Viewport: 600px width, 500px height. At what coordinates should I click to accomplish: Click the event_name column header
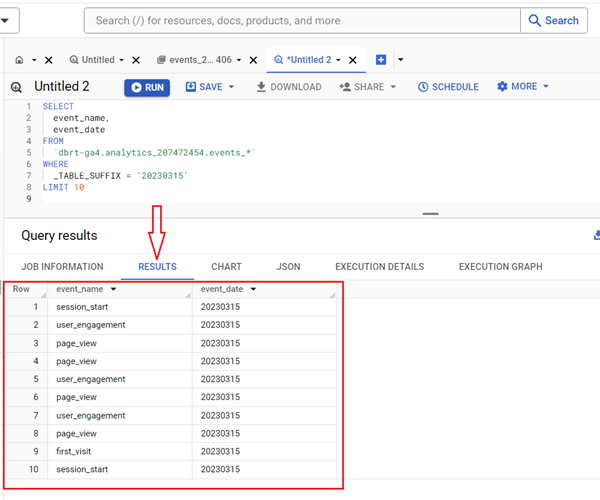click(x=80, y=289)
